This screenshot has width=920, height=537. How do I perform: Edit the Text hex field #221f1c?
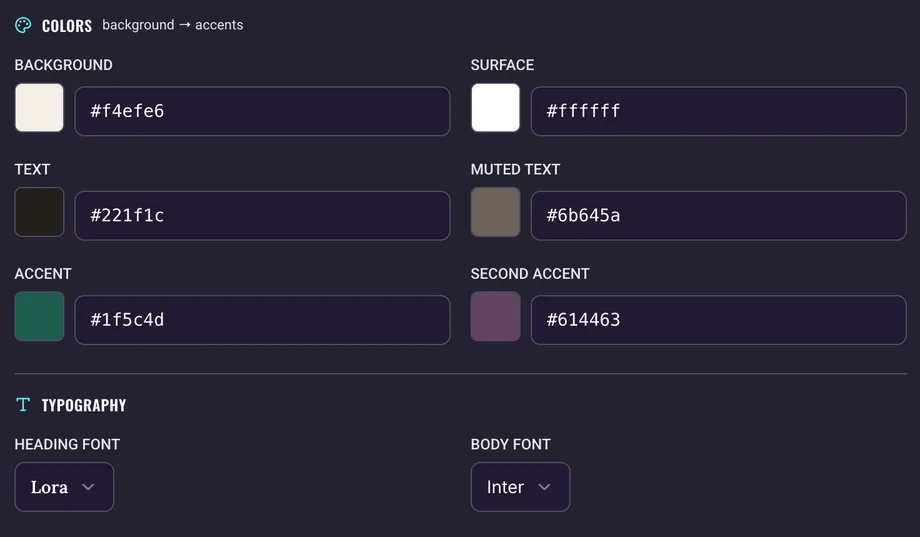[262, 215]
